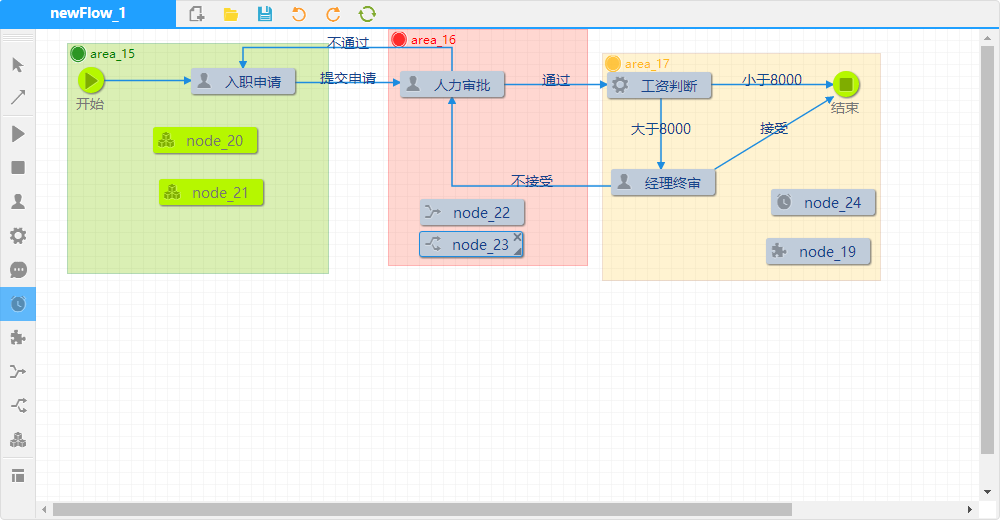Viewport: 1000px width, 520px height.
Task: Choose the join node tool in sidebar
Action: coord(18,371)
